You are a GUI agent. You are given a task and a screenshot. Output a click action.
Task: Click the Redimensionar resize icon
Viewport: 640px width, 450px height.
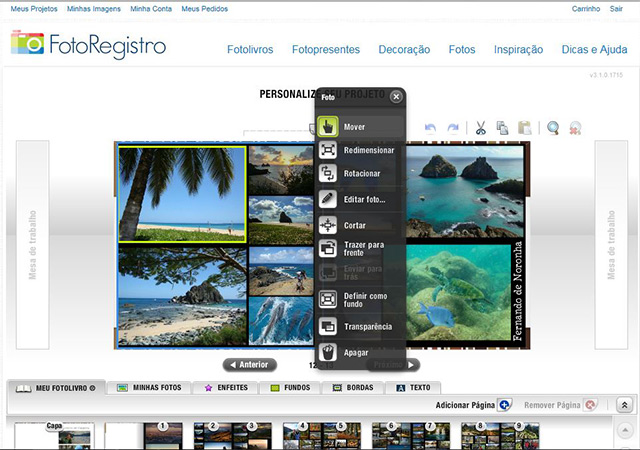tap(328, 150)
